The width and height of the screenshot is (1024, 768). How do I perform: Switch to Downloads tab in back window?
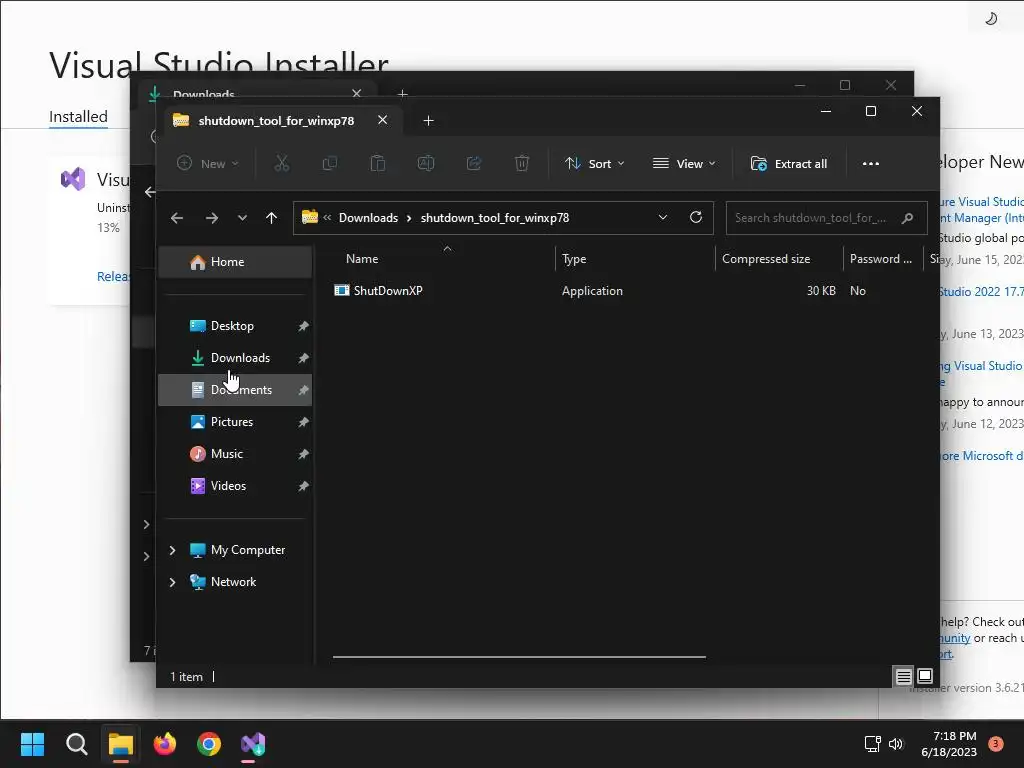[255, 93]
